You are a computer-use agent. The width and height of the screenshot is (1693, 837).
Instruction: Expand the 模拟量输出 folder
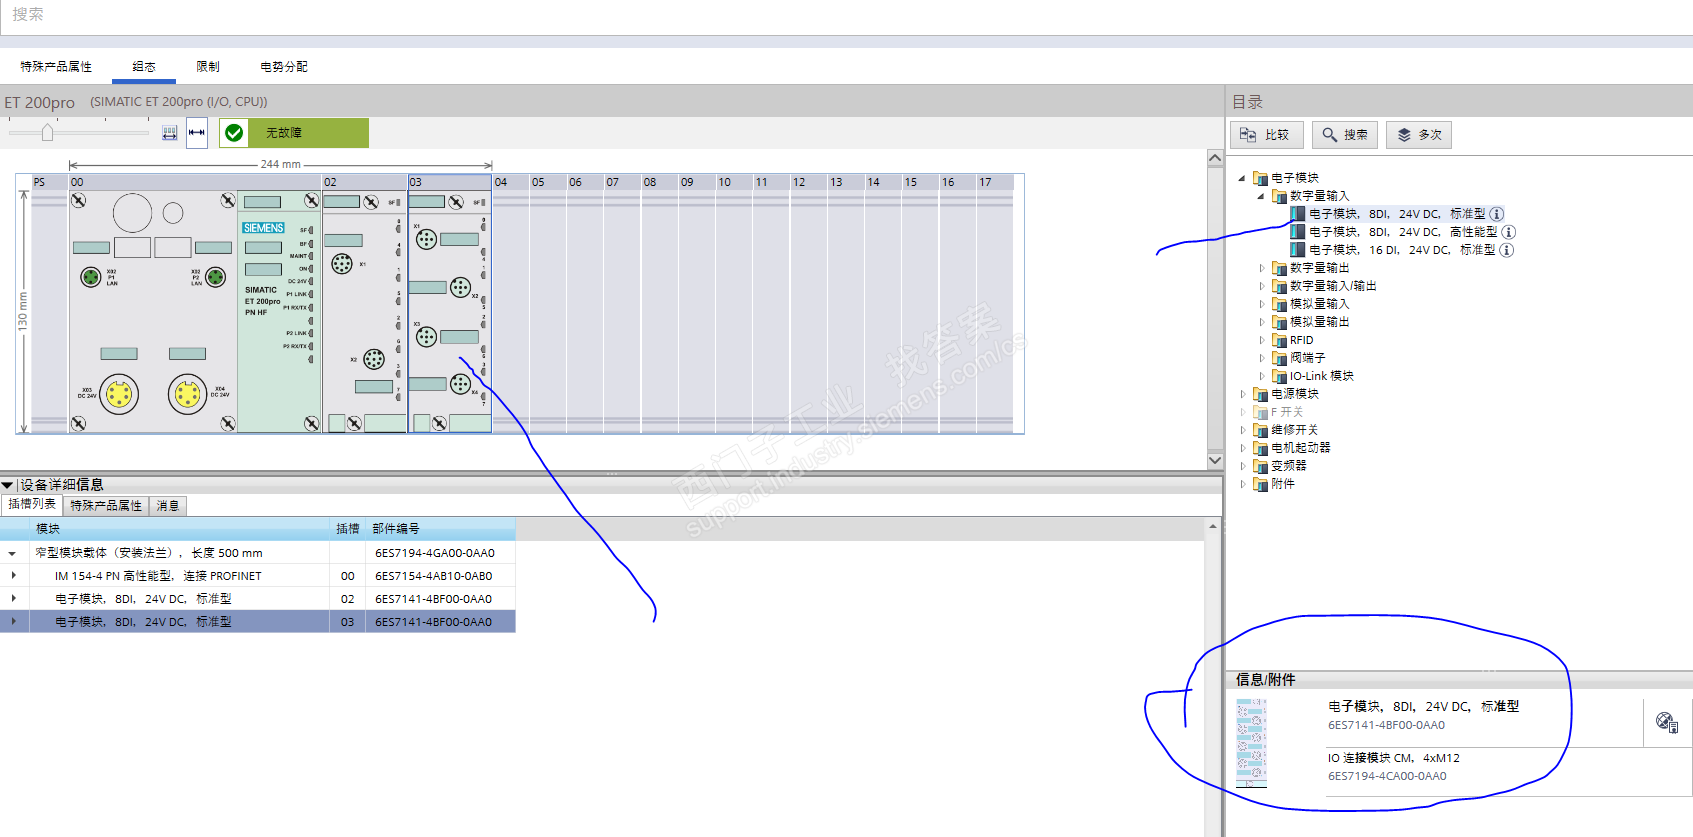1261,322
